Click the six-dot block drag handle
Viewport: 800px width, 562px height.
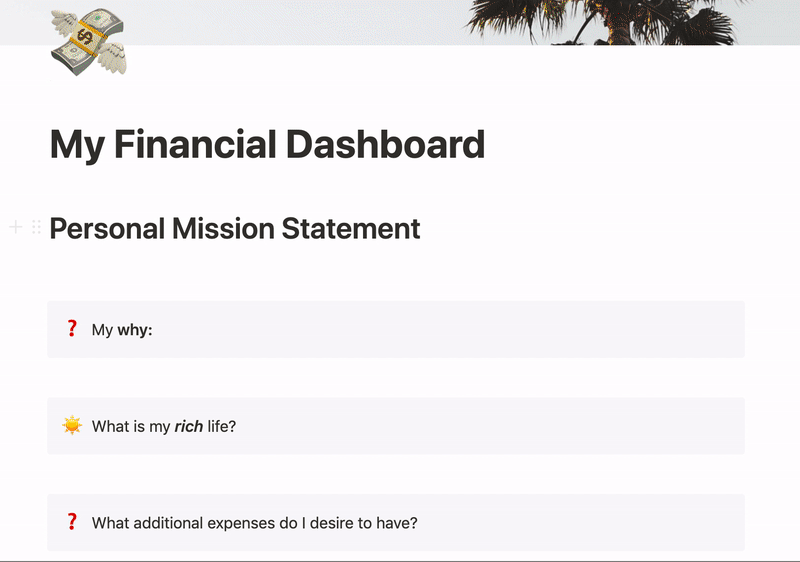(x=36, y=227)
